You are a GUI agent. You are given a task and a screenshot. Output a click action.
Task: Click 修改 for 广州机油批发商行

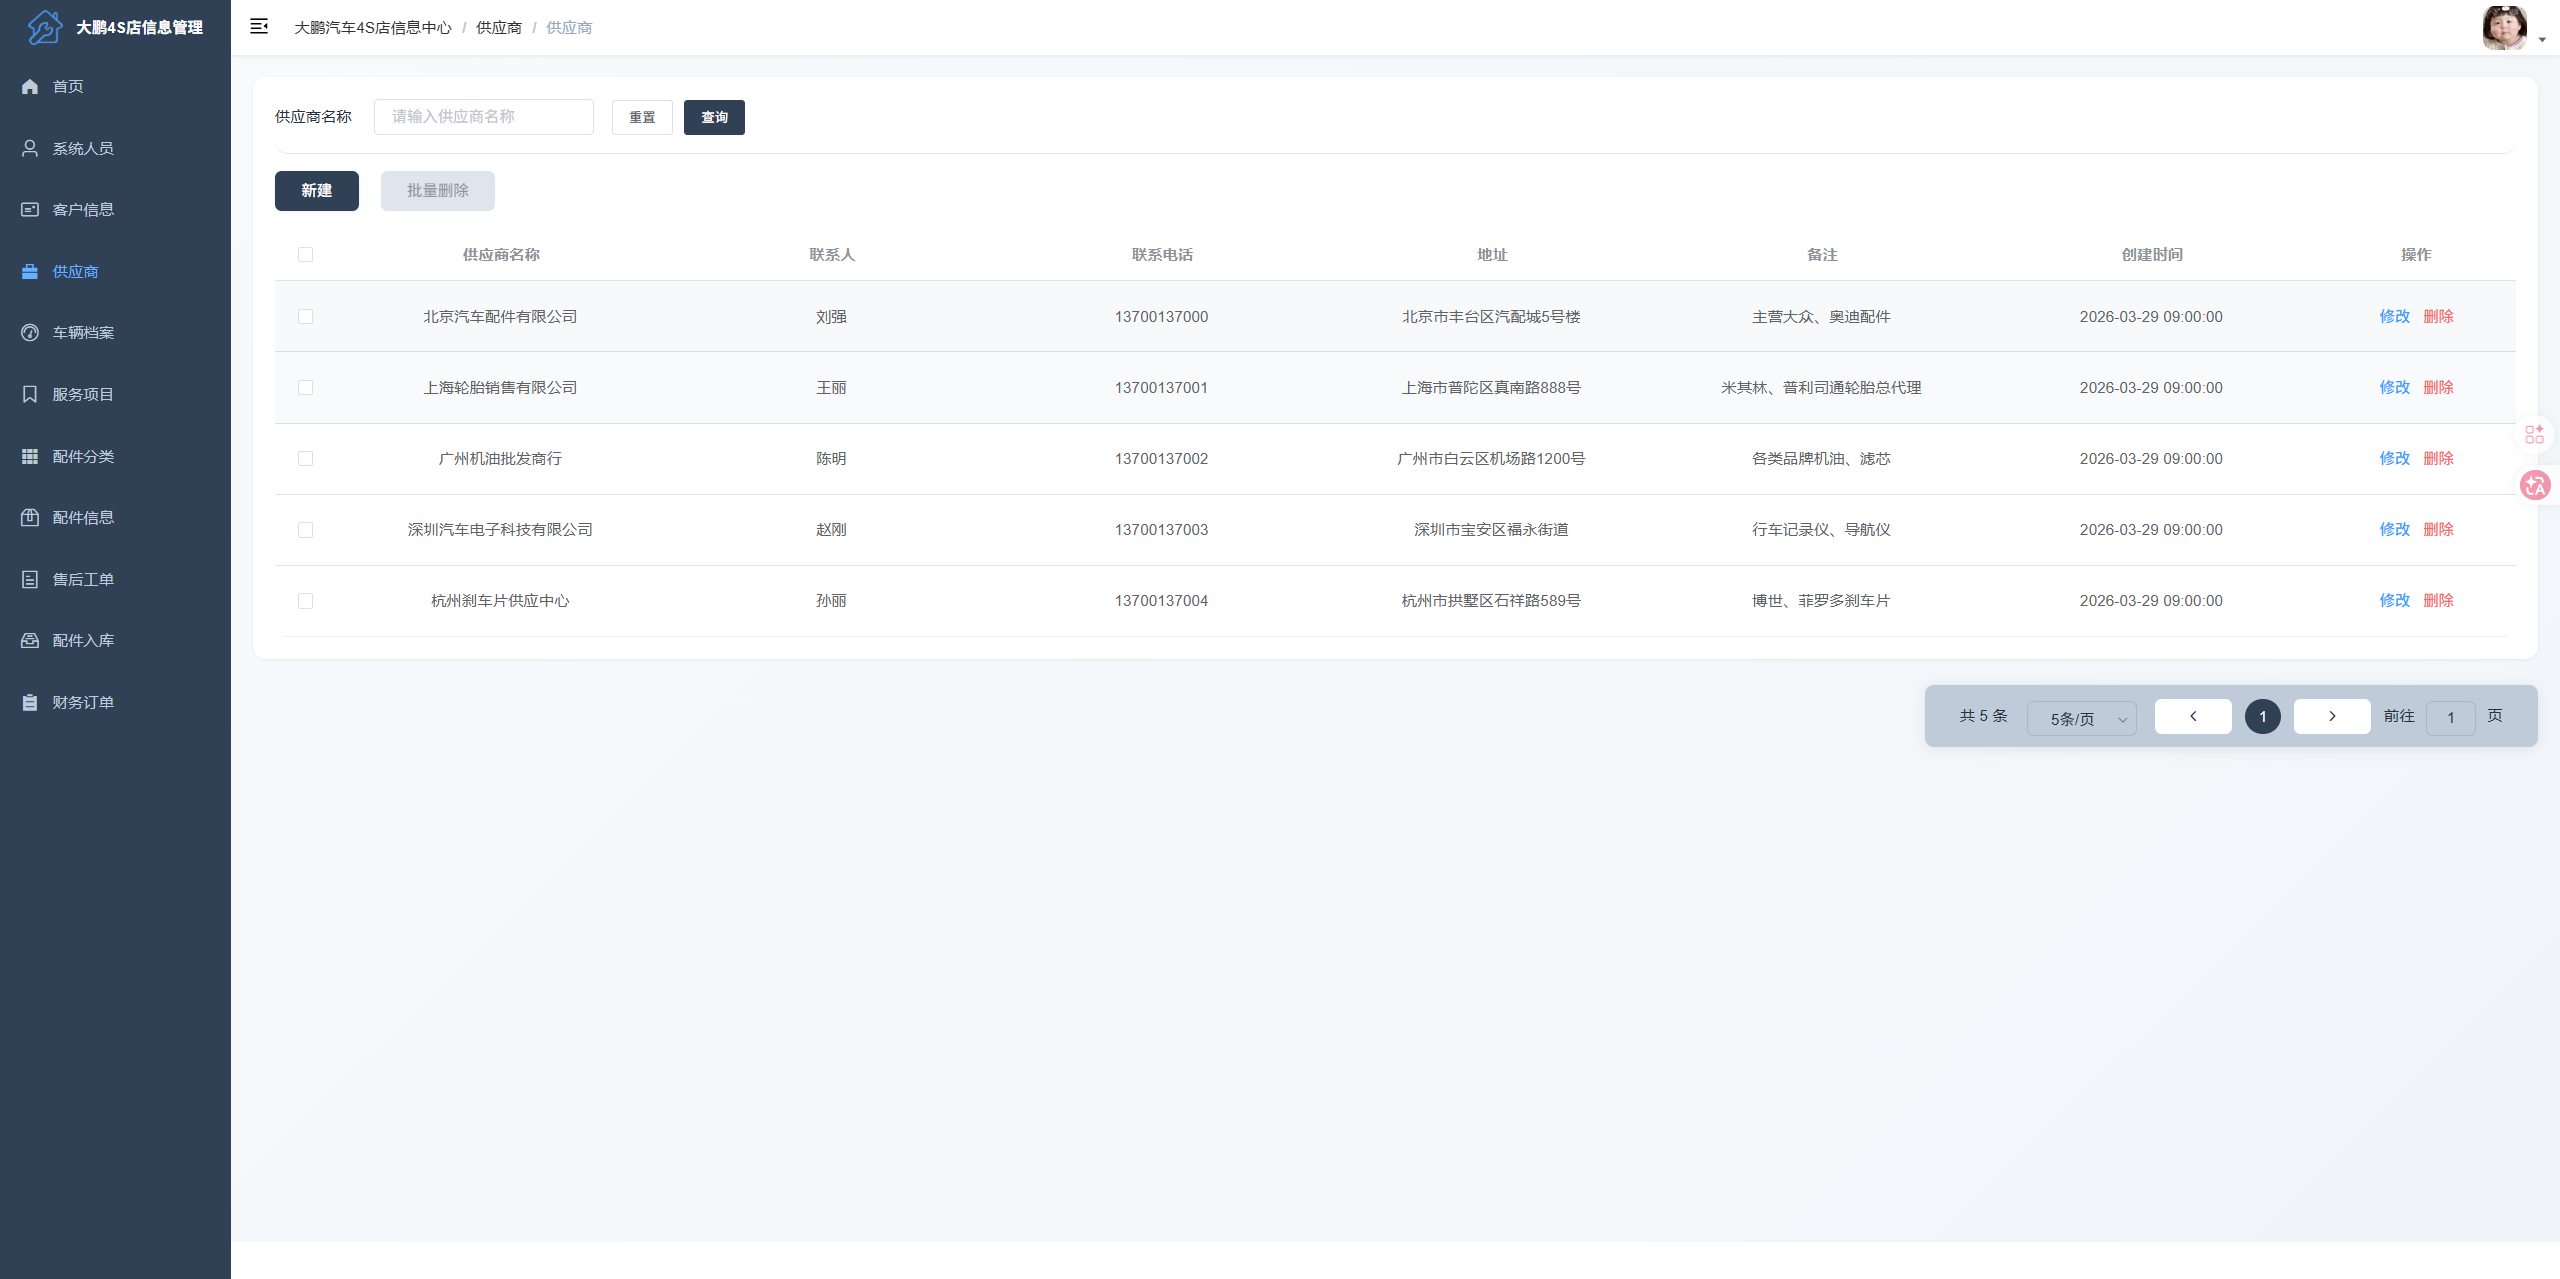pyautogui.click(x=2395, y=459)
